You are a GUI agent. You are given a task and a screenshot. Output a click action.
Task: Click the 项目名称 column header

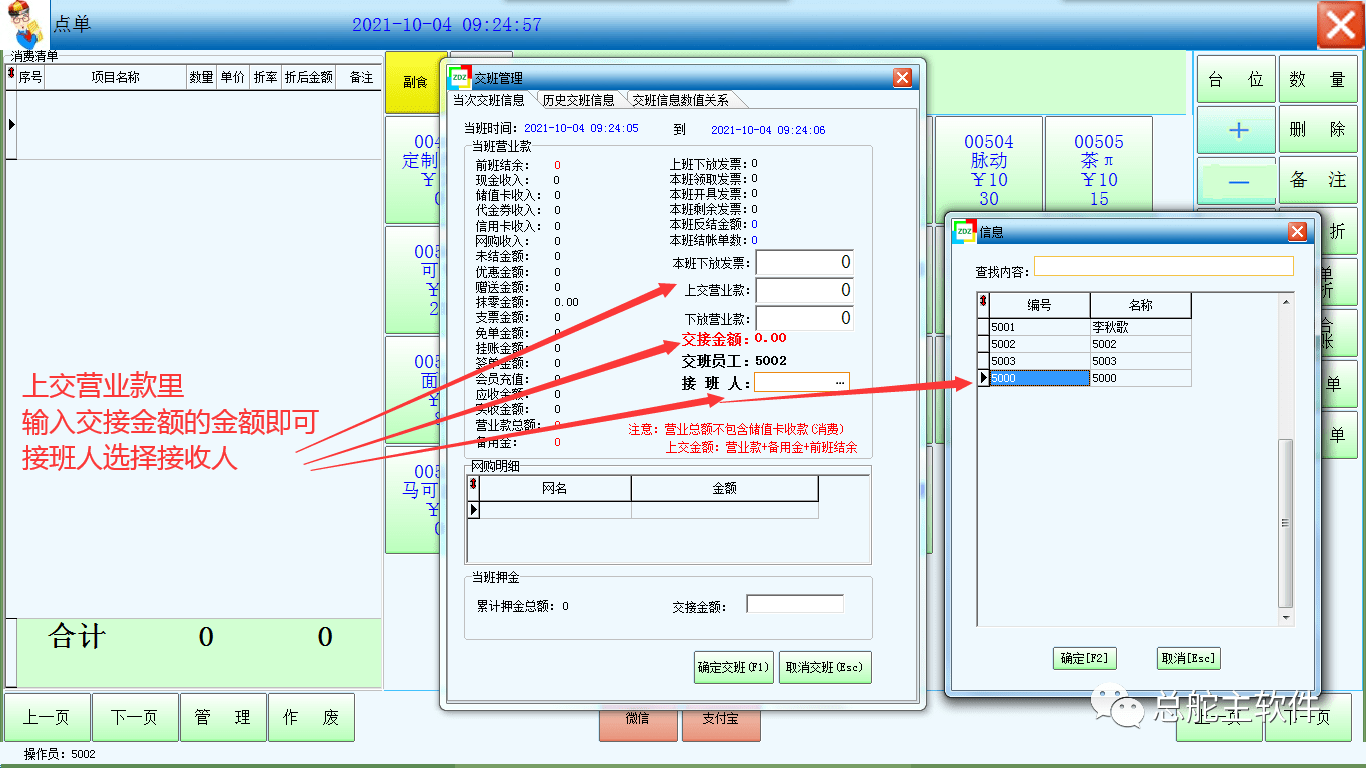coord(116,77)
